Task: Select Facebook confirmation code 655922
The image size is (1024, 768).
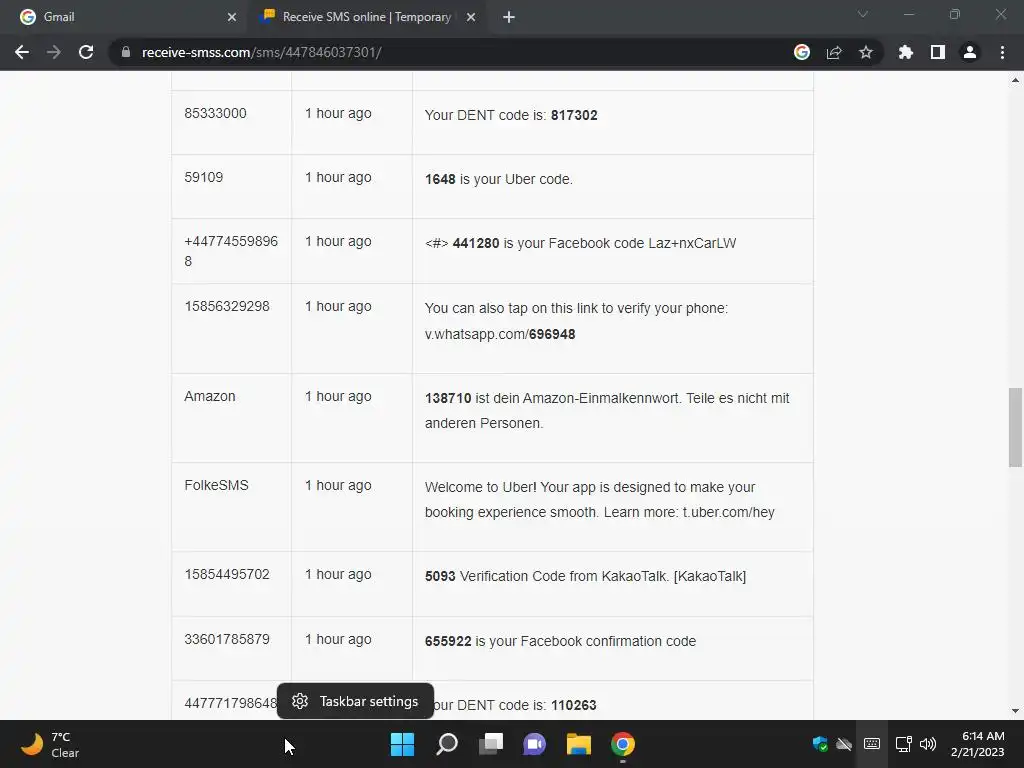Action: pos(448,641)
